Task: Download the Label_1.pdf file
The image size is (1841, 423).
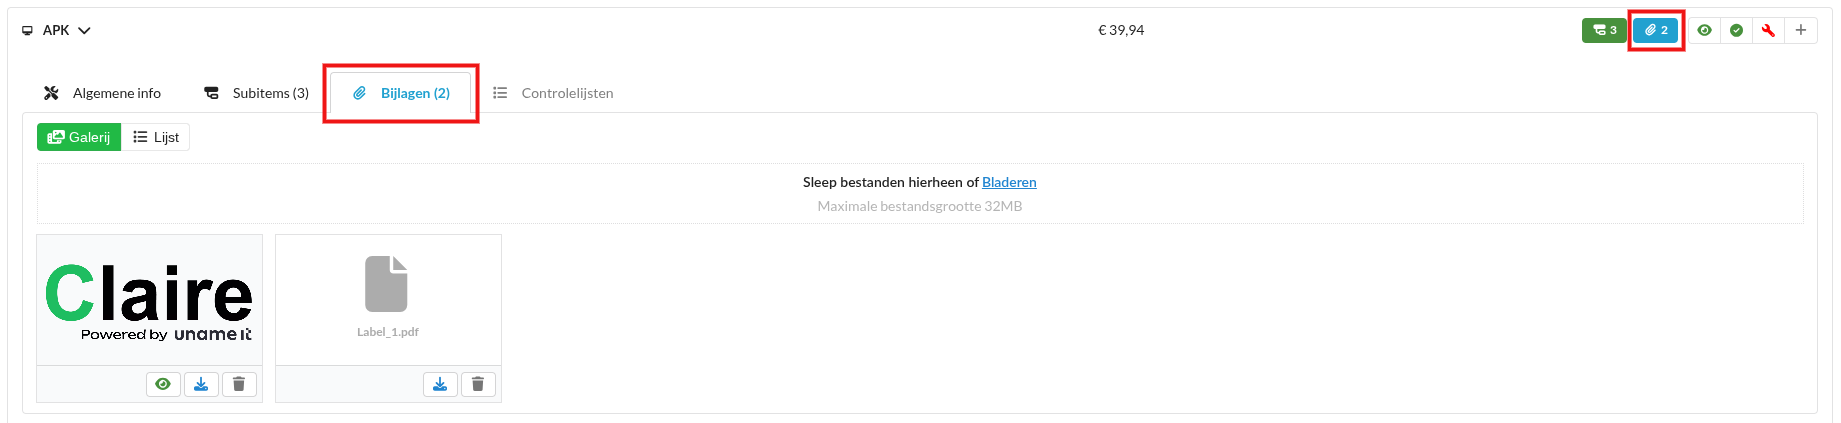Action: click(x=440, y=384)
